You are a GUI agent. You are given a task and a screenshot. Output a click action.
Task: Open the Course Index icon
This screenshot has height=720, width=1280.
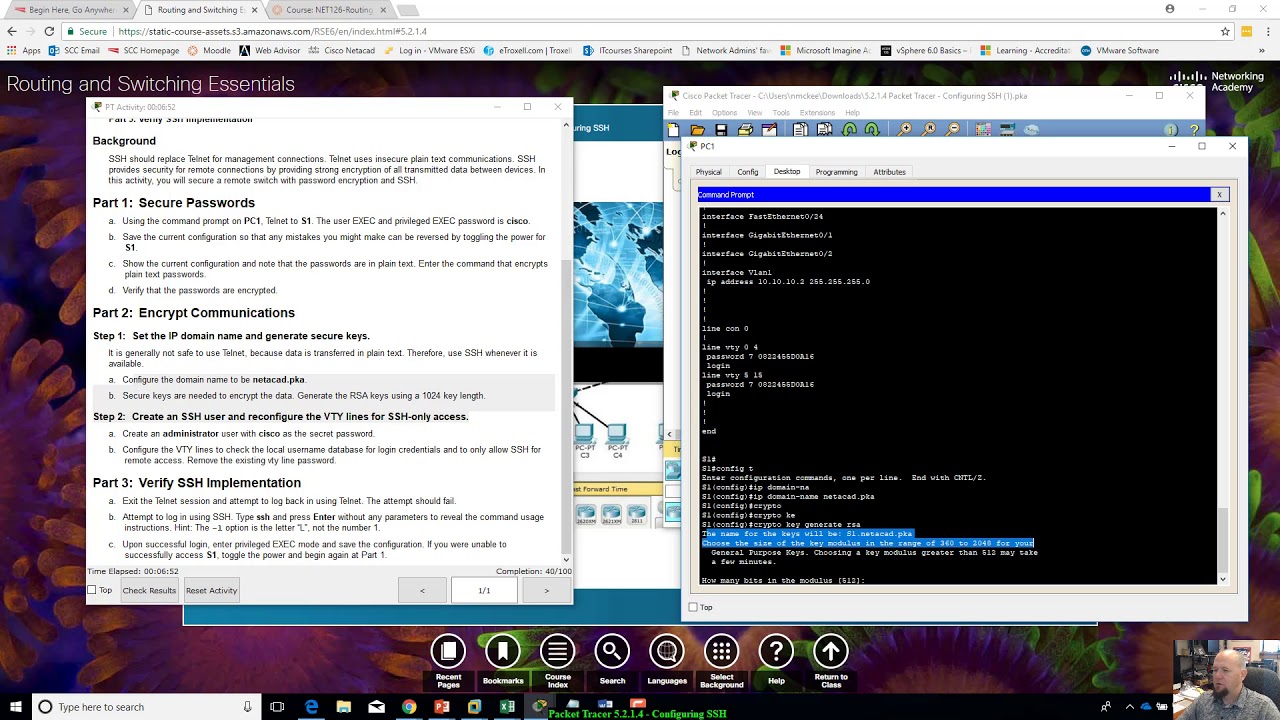[557, 652]
